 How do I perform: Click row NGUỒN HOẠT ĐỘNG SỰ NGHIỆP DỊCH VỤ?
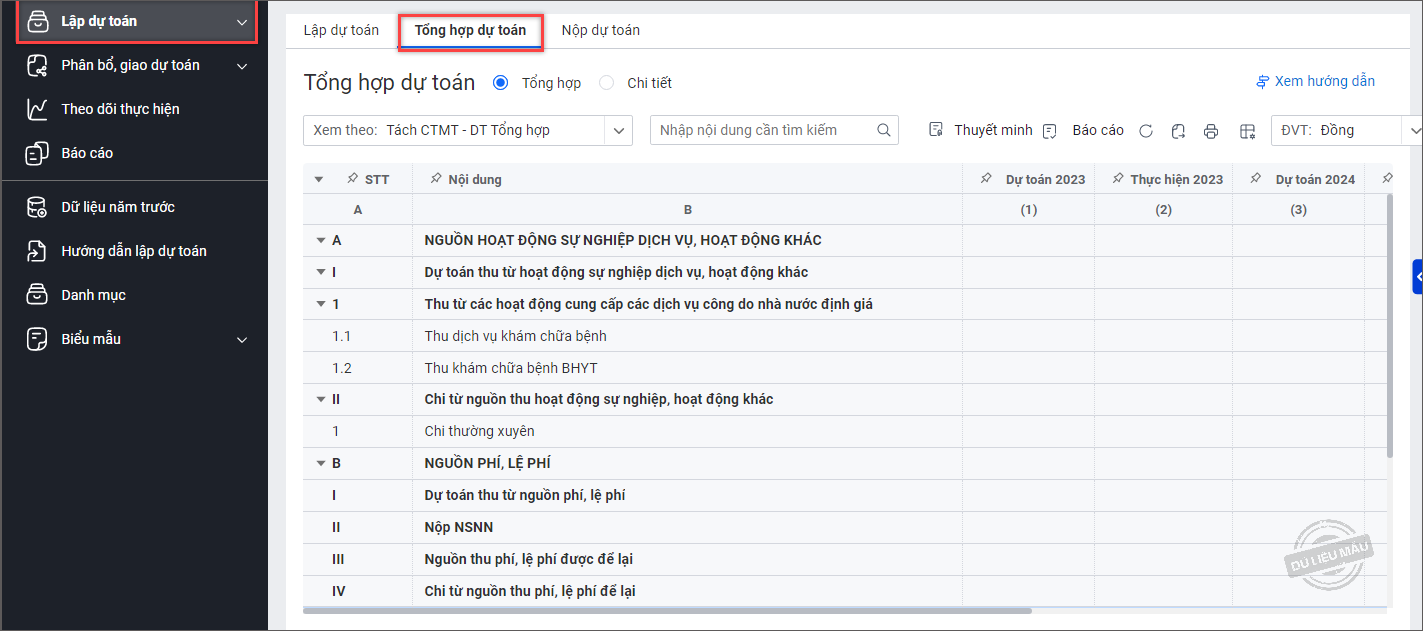click(844, 240)
